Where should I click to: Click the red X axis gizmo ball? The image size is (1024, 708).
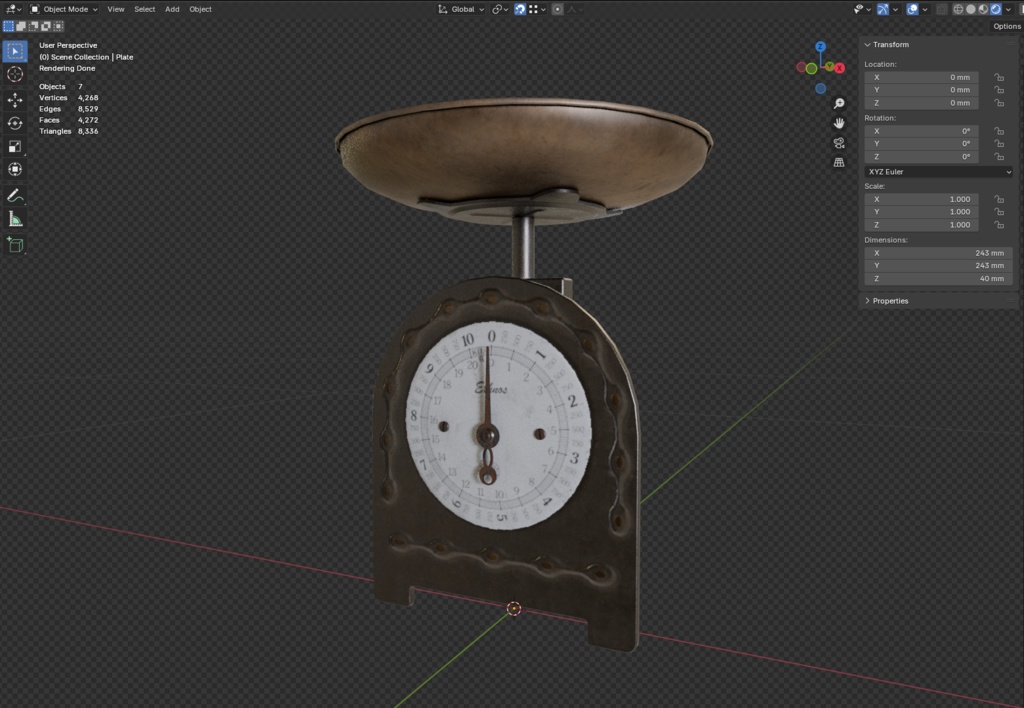point(840,67)
